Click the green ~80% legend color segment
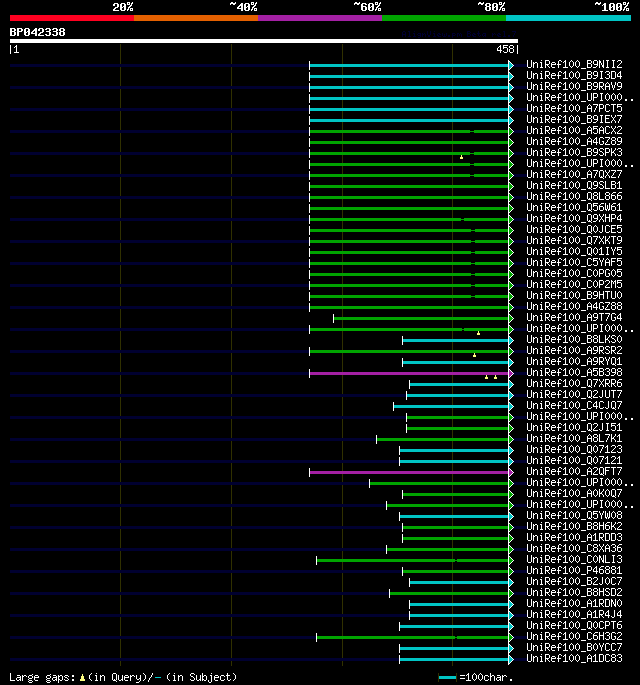The width and height of the screenshot is (640, 685). coord(444,18)
